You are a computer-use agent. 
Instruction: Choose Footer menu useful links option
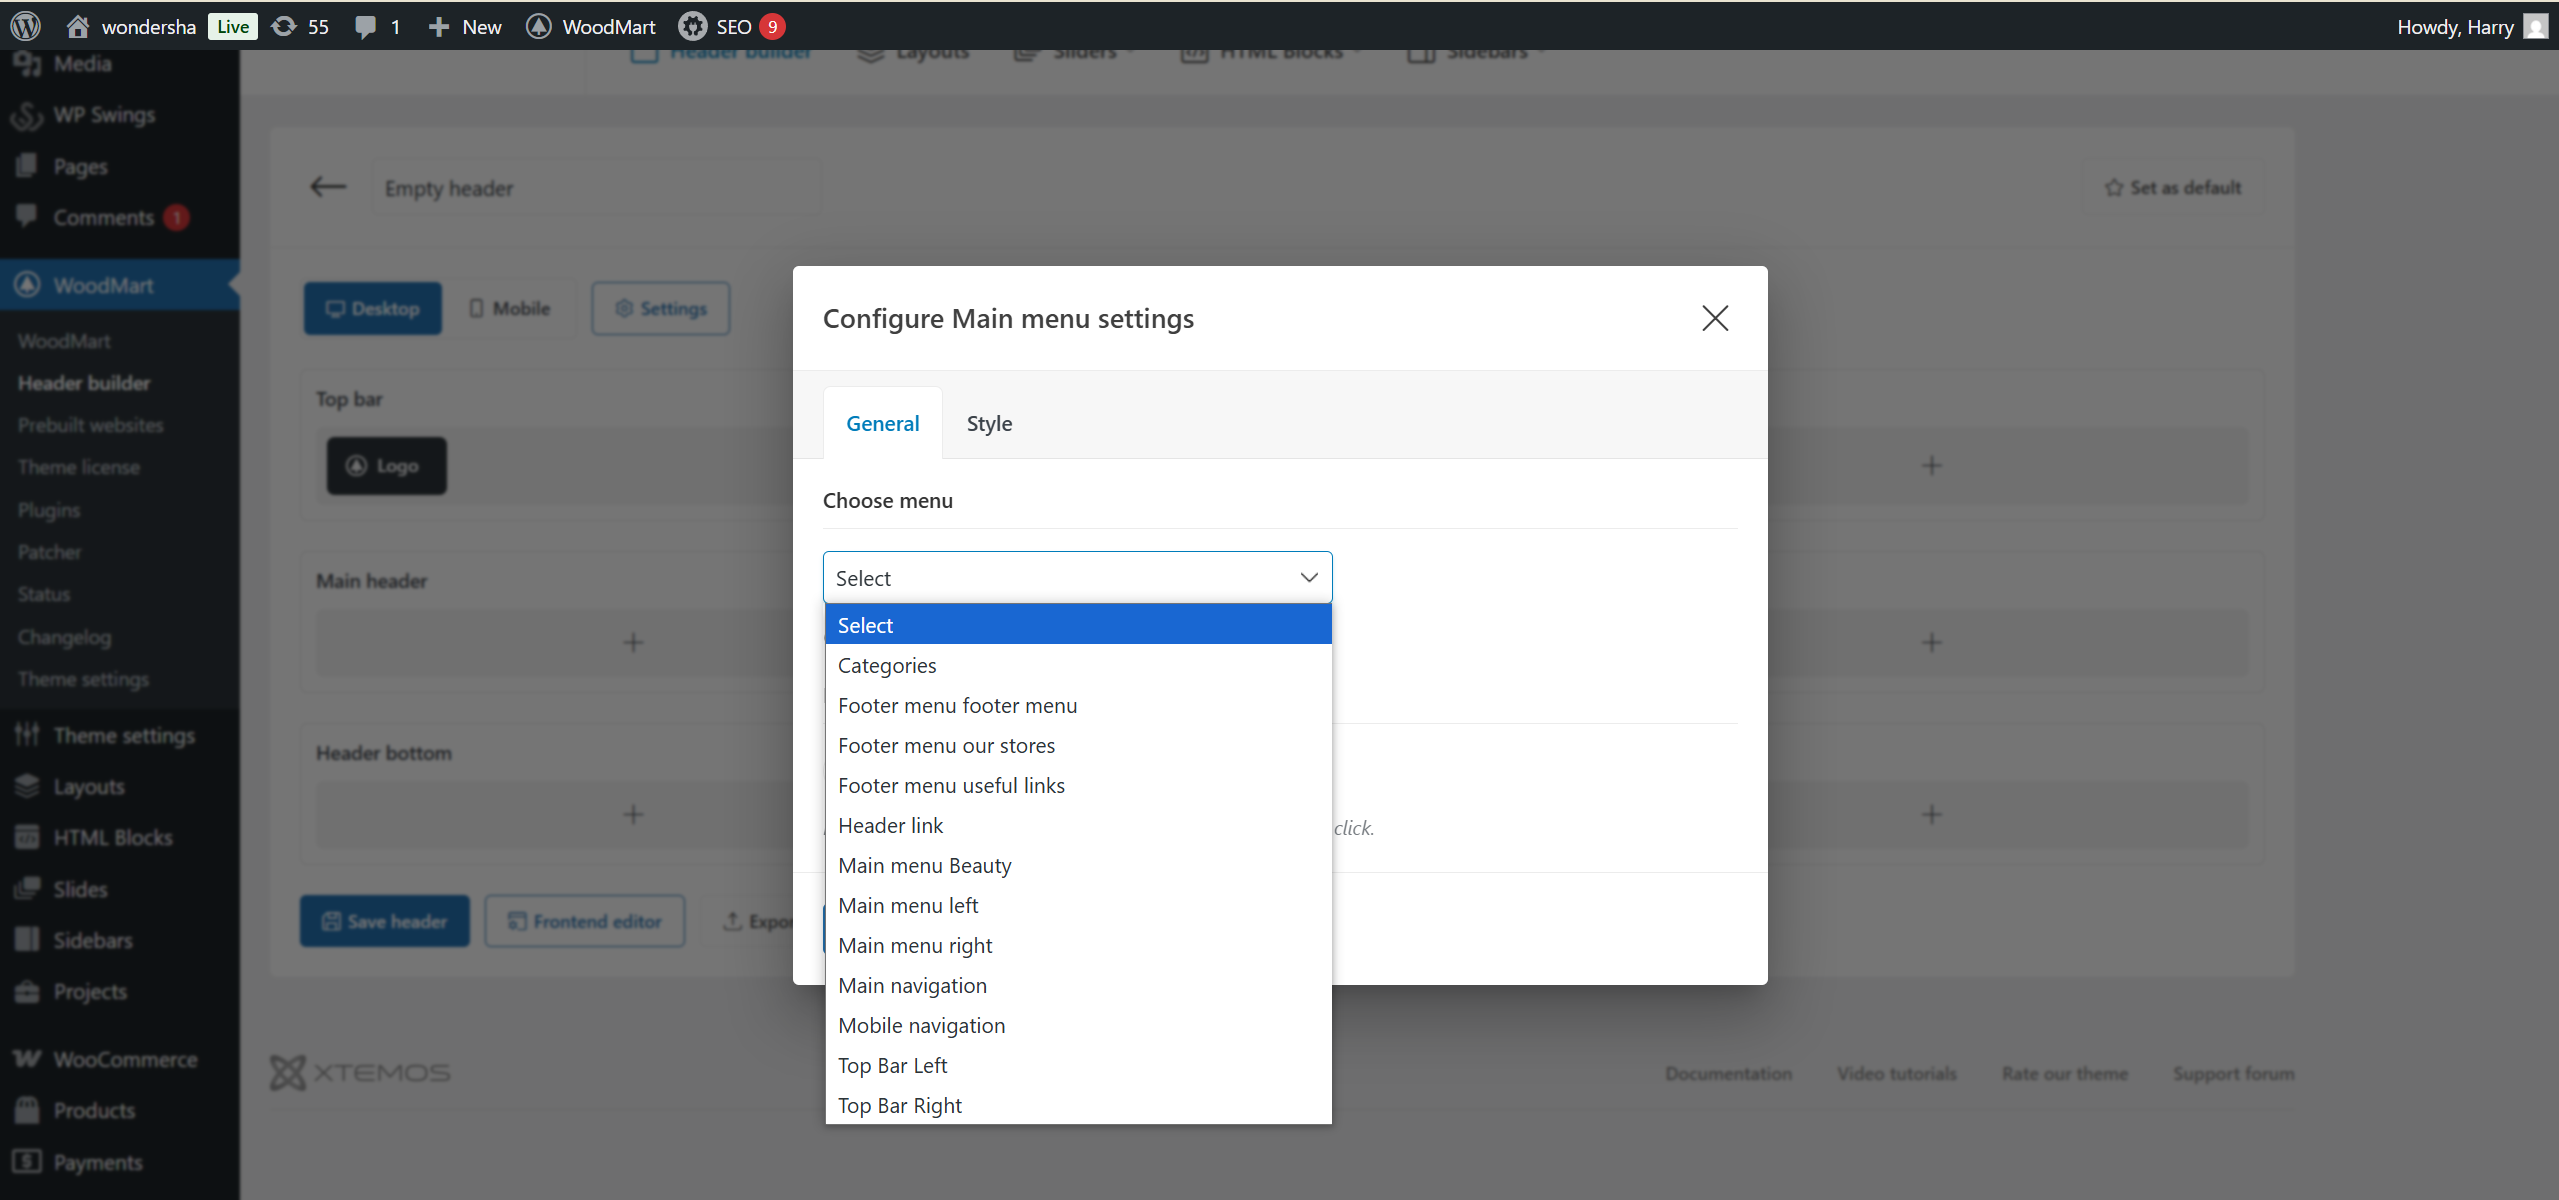point(951,785)
